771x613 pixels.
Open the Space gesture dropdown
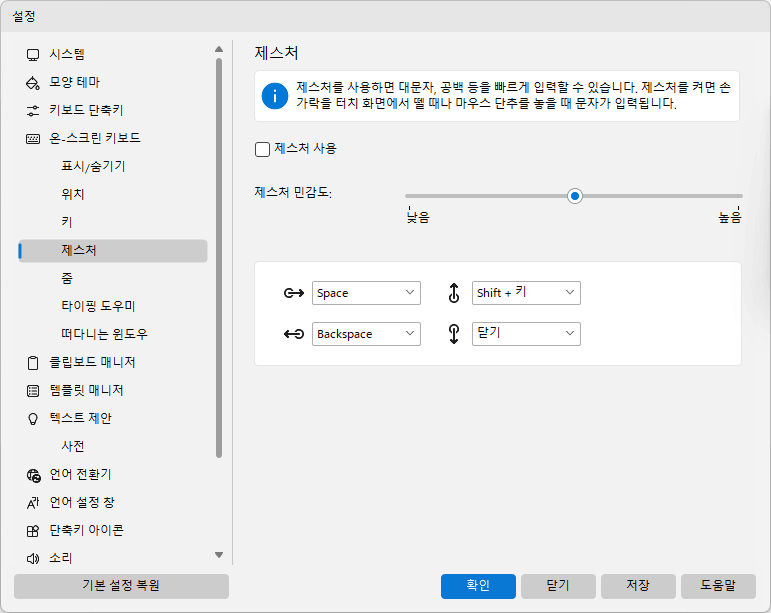(366, 293)
